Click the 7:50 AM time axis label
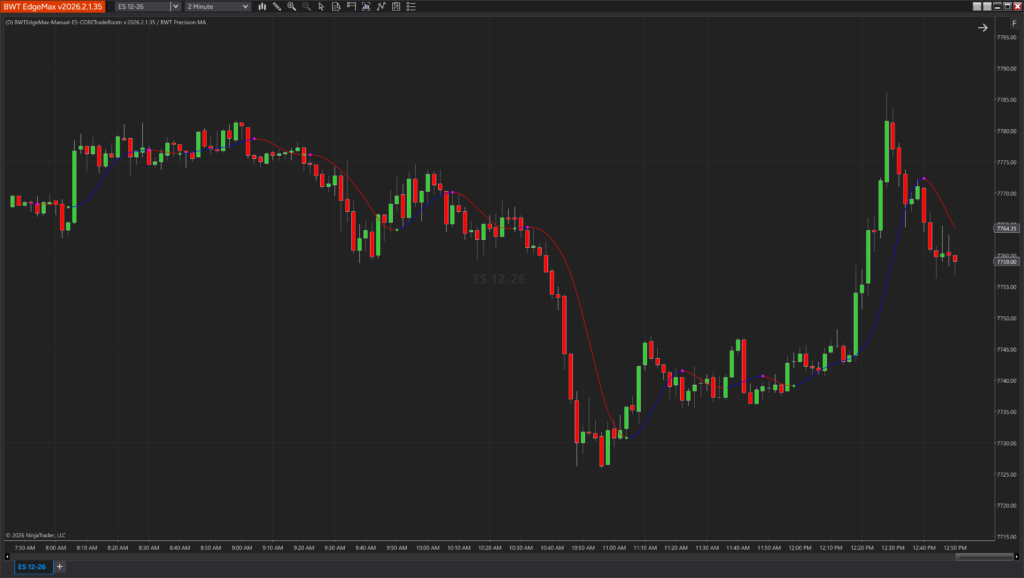This screenshot has height=578, width=1024. coord(25,548)
